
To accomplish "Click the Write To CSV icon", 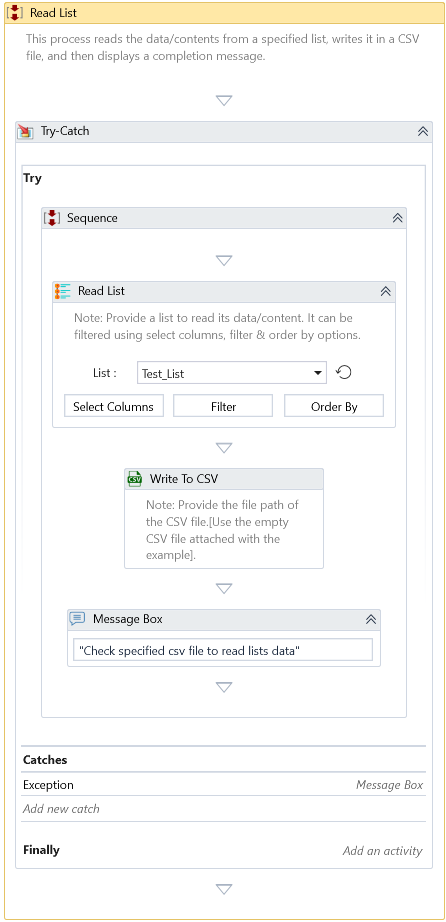I will 135,479.
